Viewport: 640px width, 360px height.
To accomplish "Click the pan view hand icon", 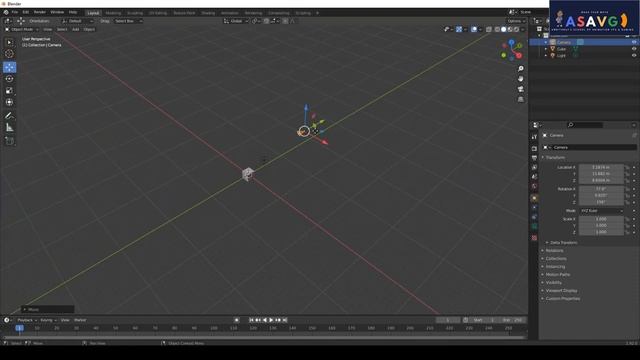I will point(520,79).
